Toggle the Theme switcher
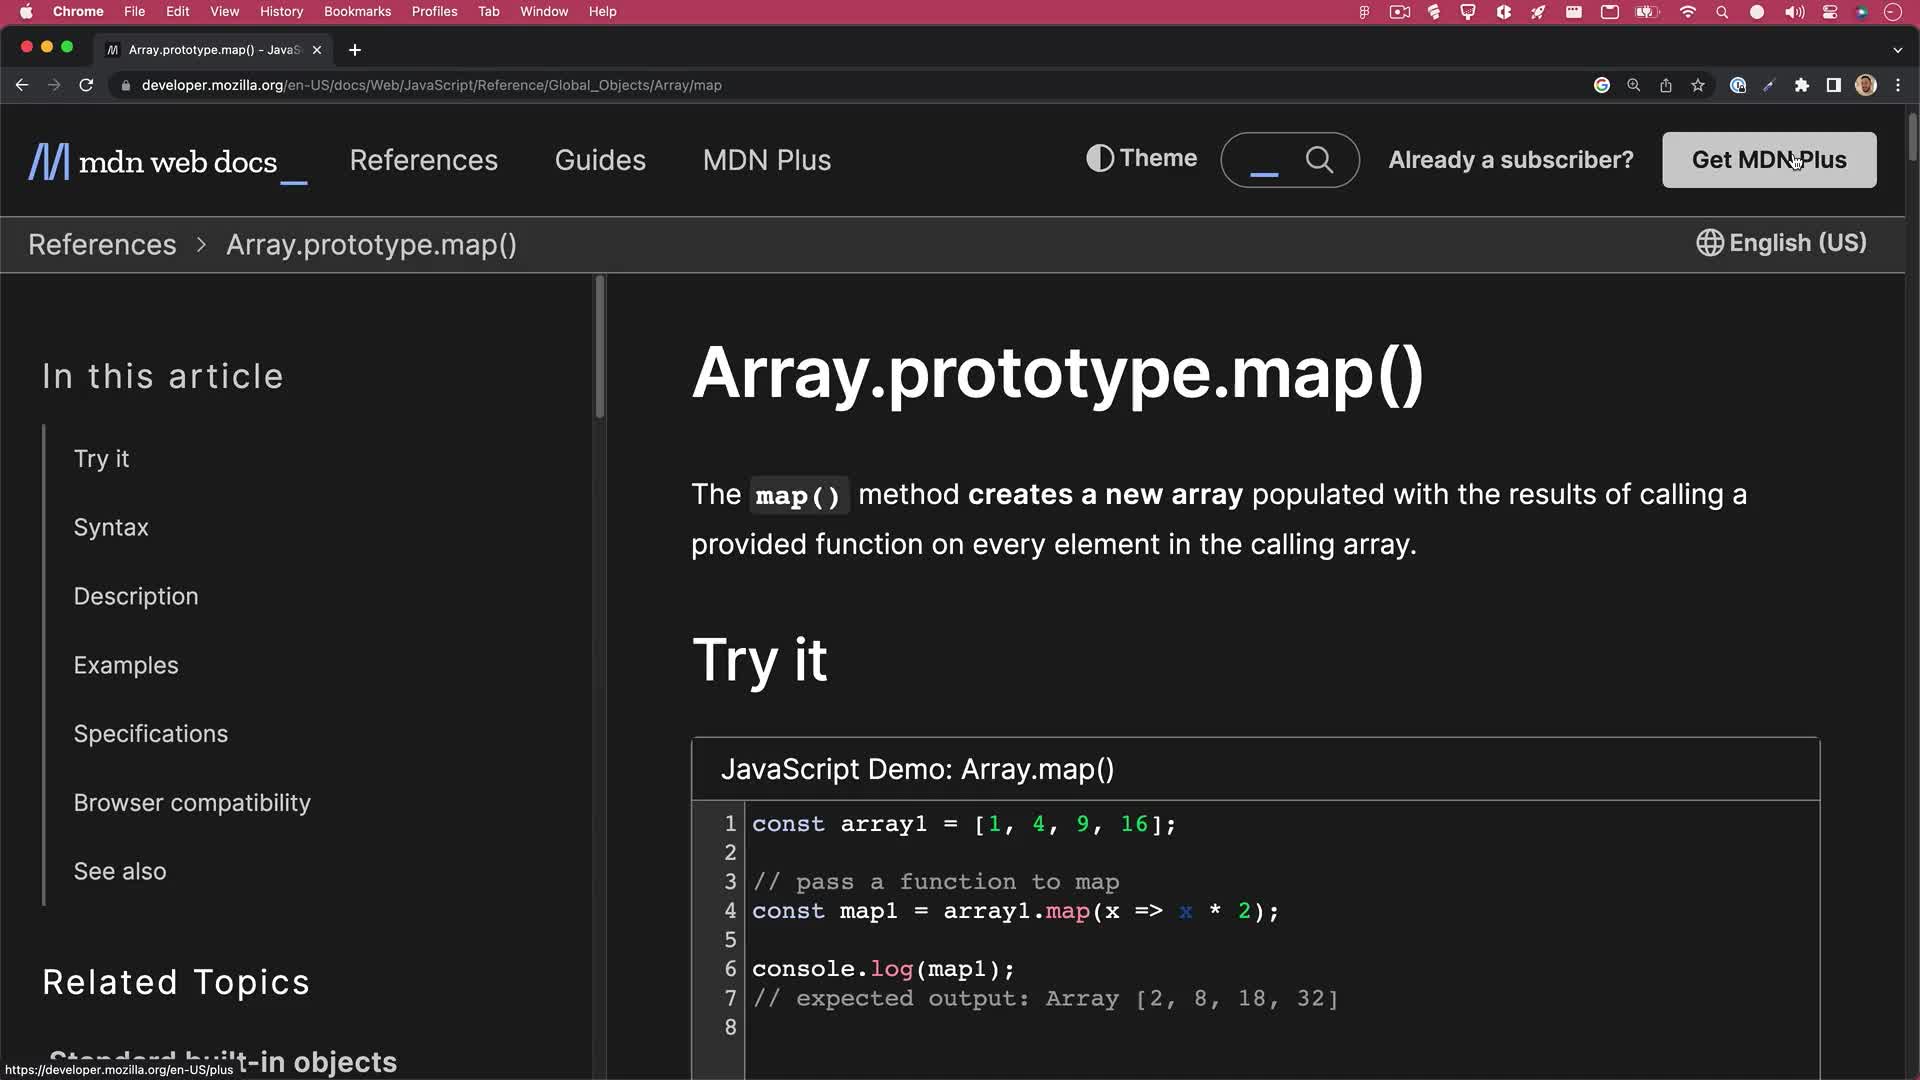Screen dimensions: 1920x1080 (1141, 158)
